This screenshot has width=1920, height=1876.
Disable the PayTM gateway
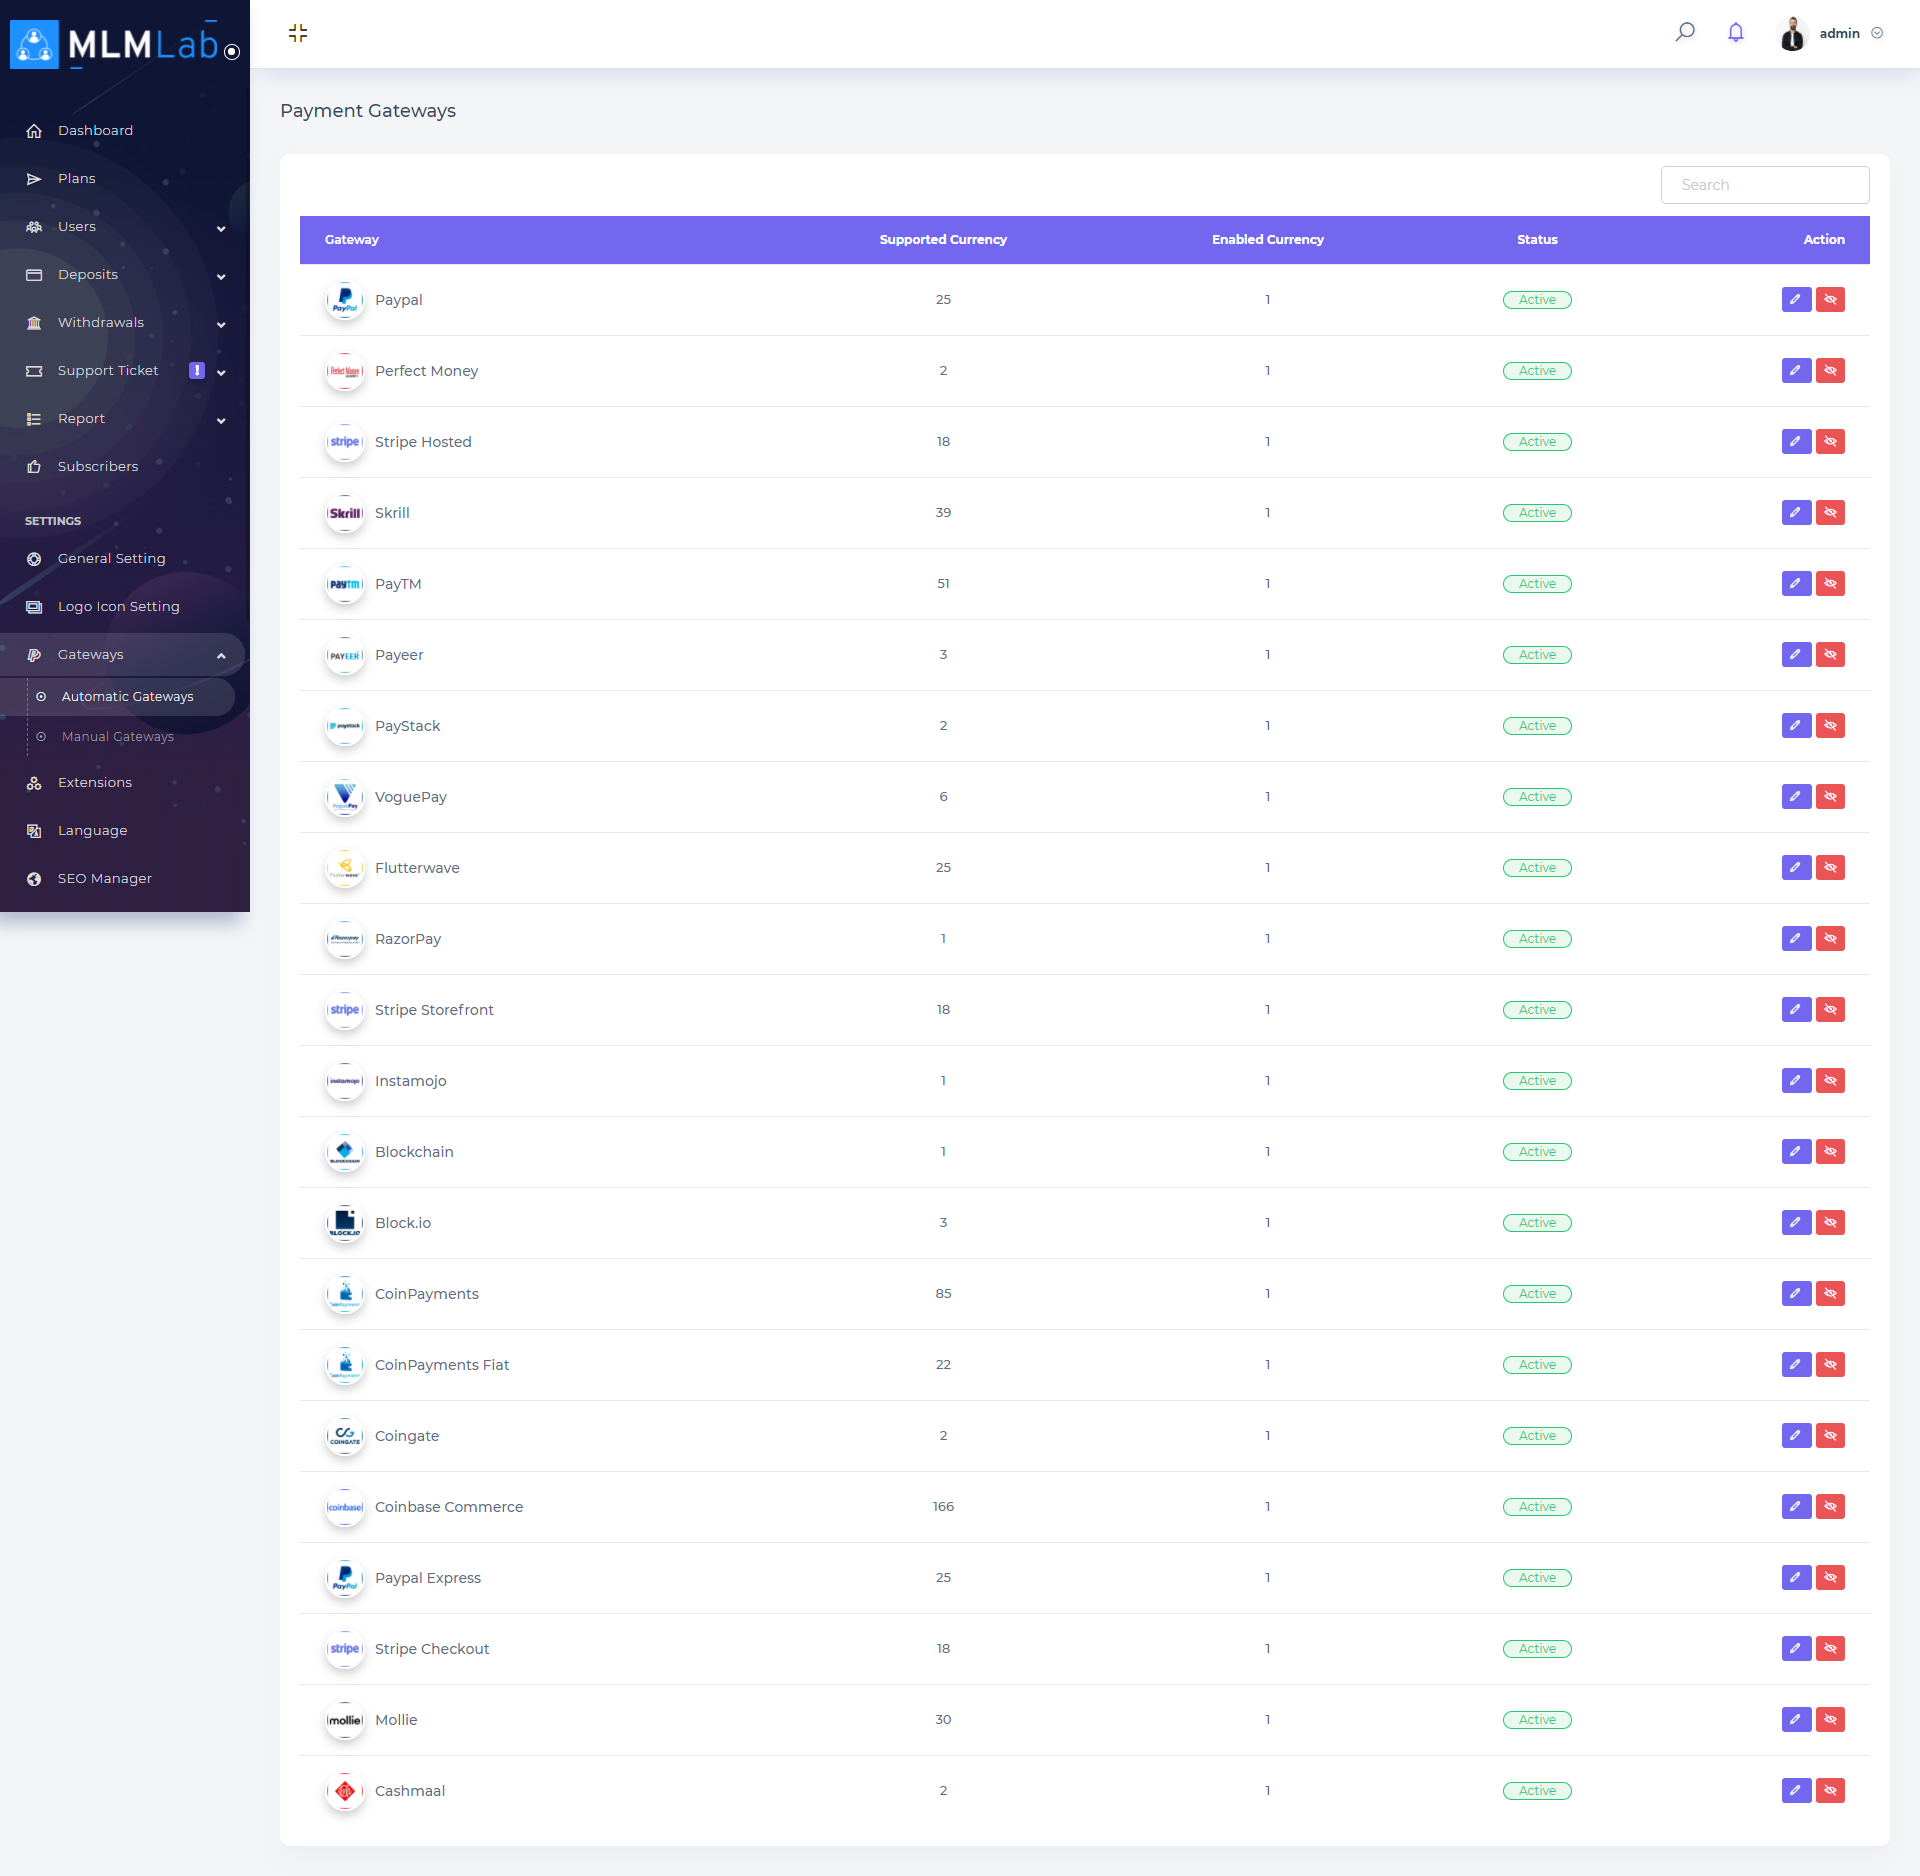[1830, 584]
